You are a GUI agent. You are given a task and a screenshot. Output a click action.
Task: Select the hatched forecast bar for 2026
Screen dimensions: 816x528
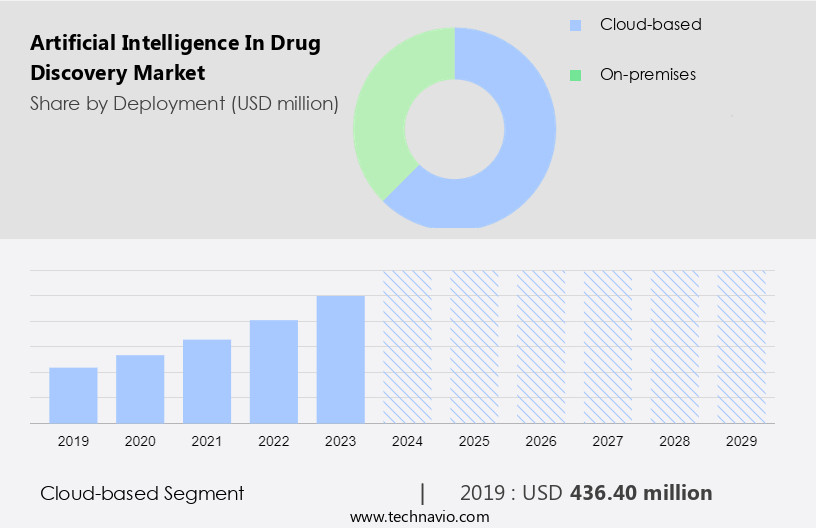tap(541, 346)
